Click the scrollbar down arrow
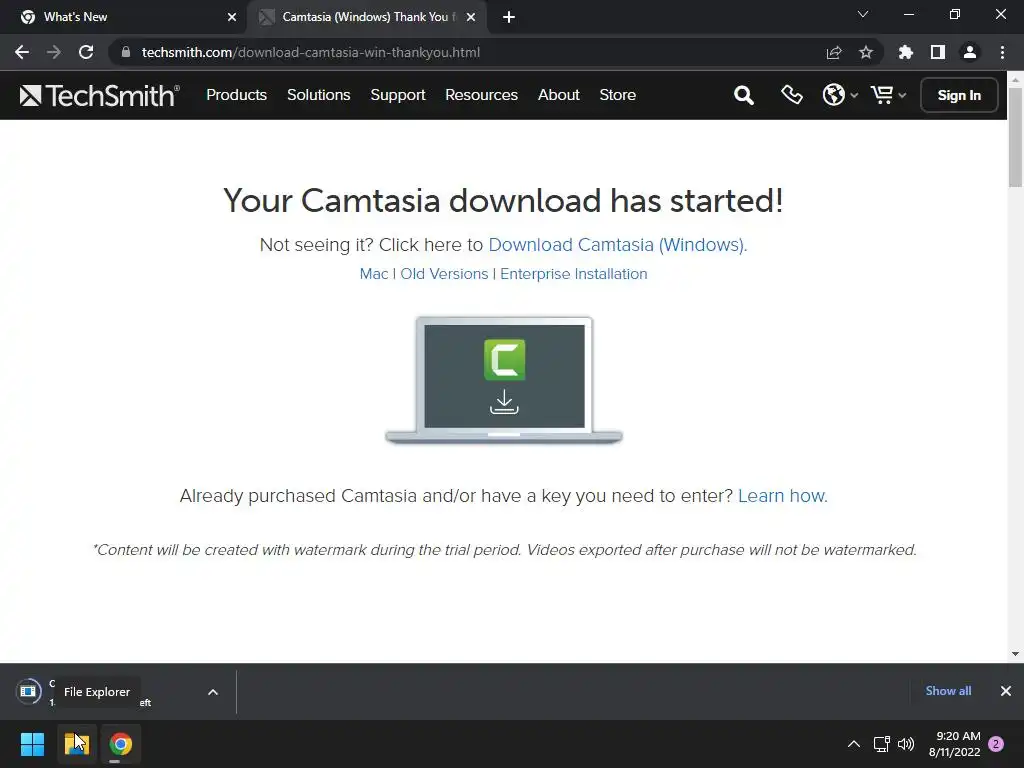The image size is (1024, 768). click(x=1015, y=654)
